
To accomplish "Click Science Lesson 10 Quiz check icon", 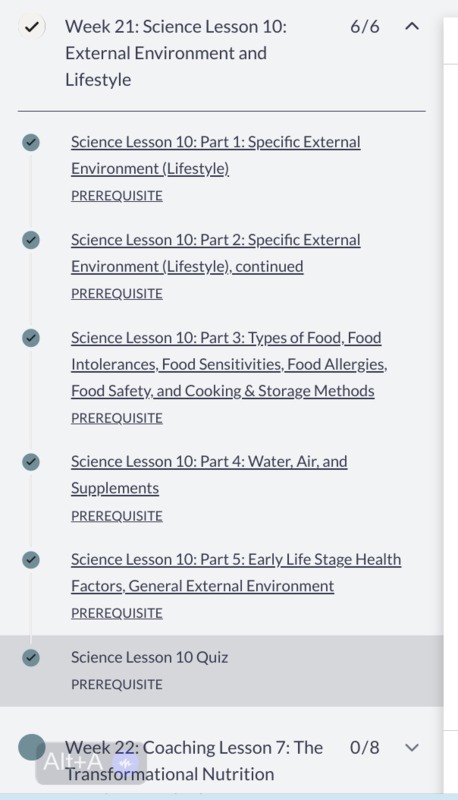I will coord(31,658).
